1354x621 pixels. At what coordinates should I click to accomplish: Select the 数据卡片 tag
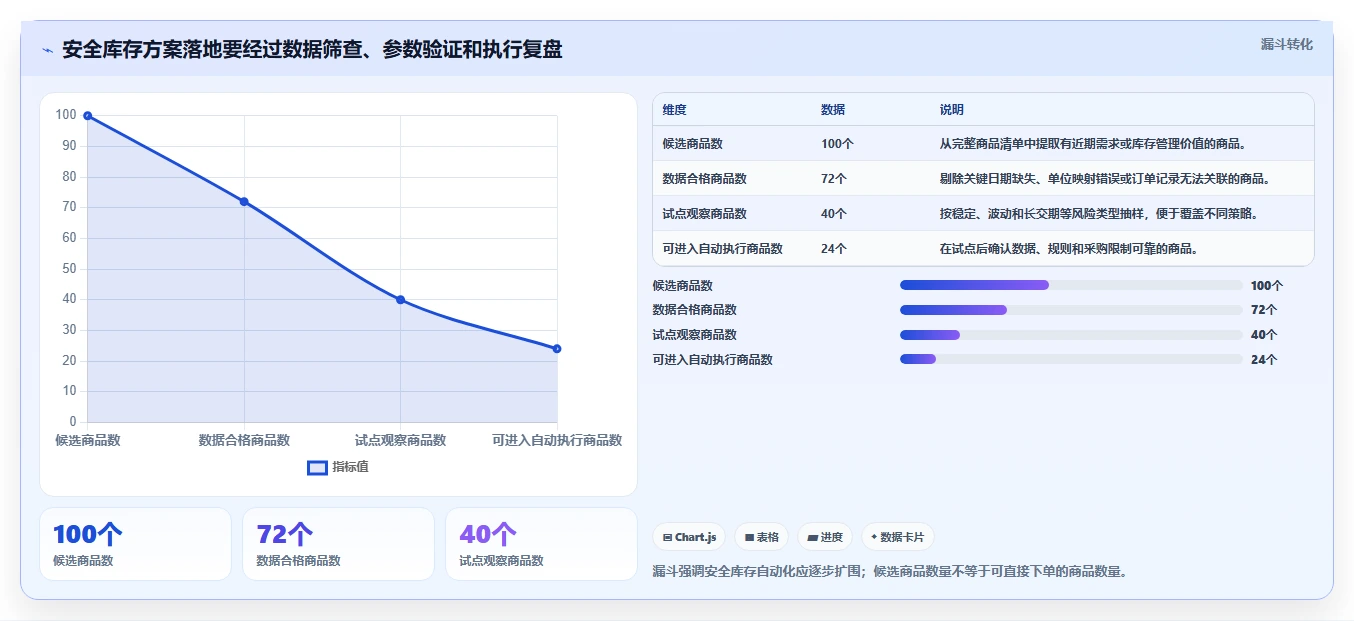(x=897, y=537)
